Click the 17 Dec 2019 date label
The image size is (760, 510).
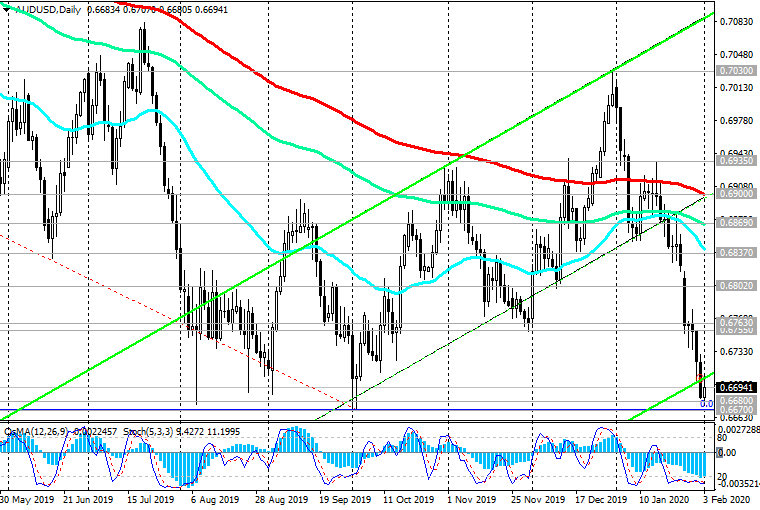(x=600, y=499)
